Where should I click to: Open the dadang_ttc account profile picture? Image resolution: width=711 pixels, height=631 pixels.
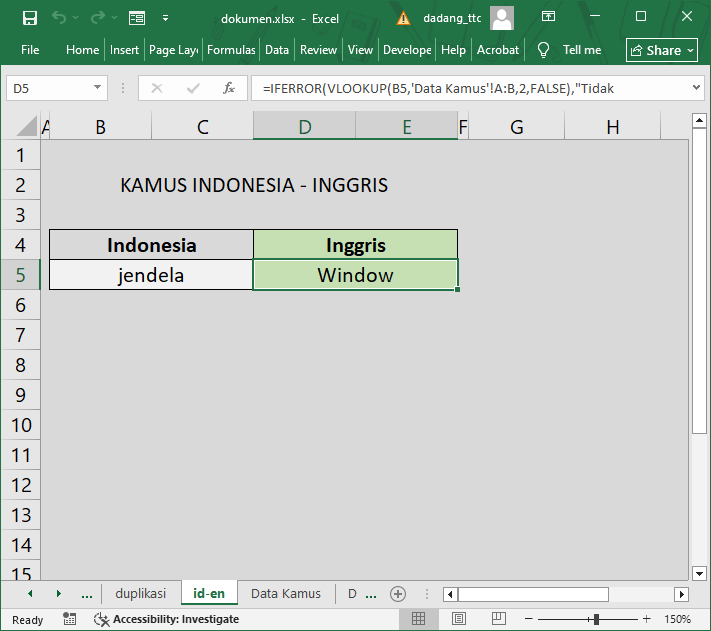[x=502, y=18]
